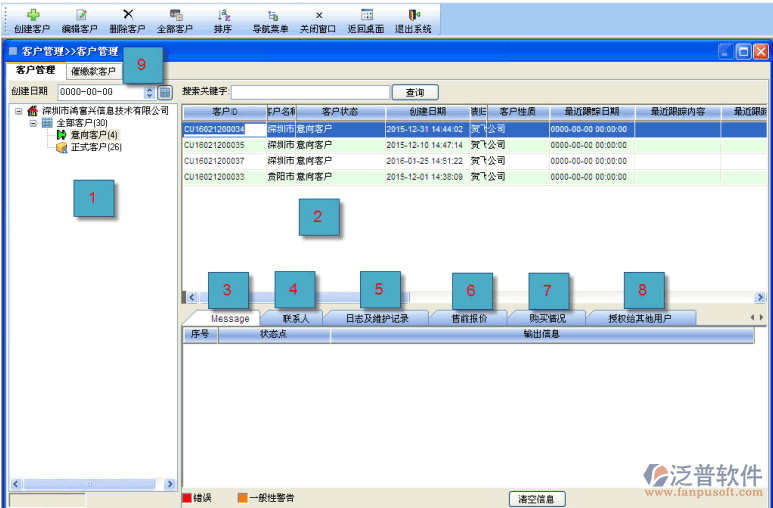Click the 输出信息 column header
Image resolution: width=773 pixels, height=508 pixels.
[542, 334]
